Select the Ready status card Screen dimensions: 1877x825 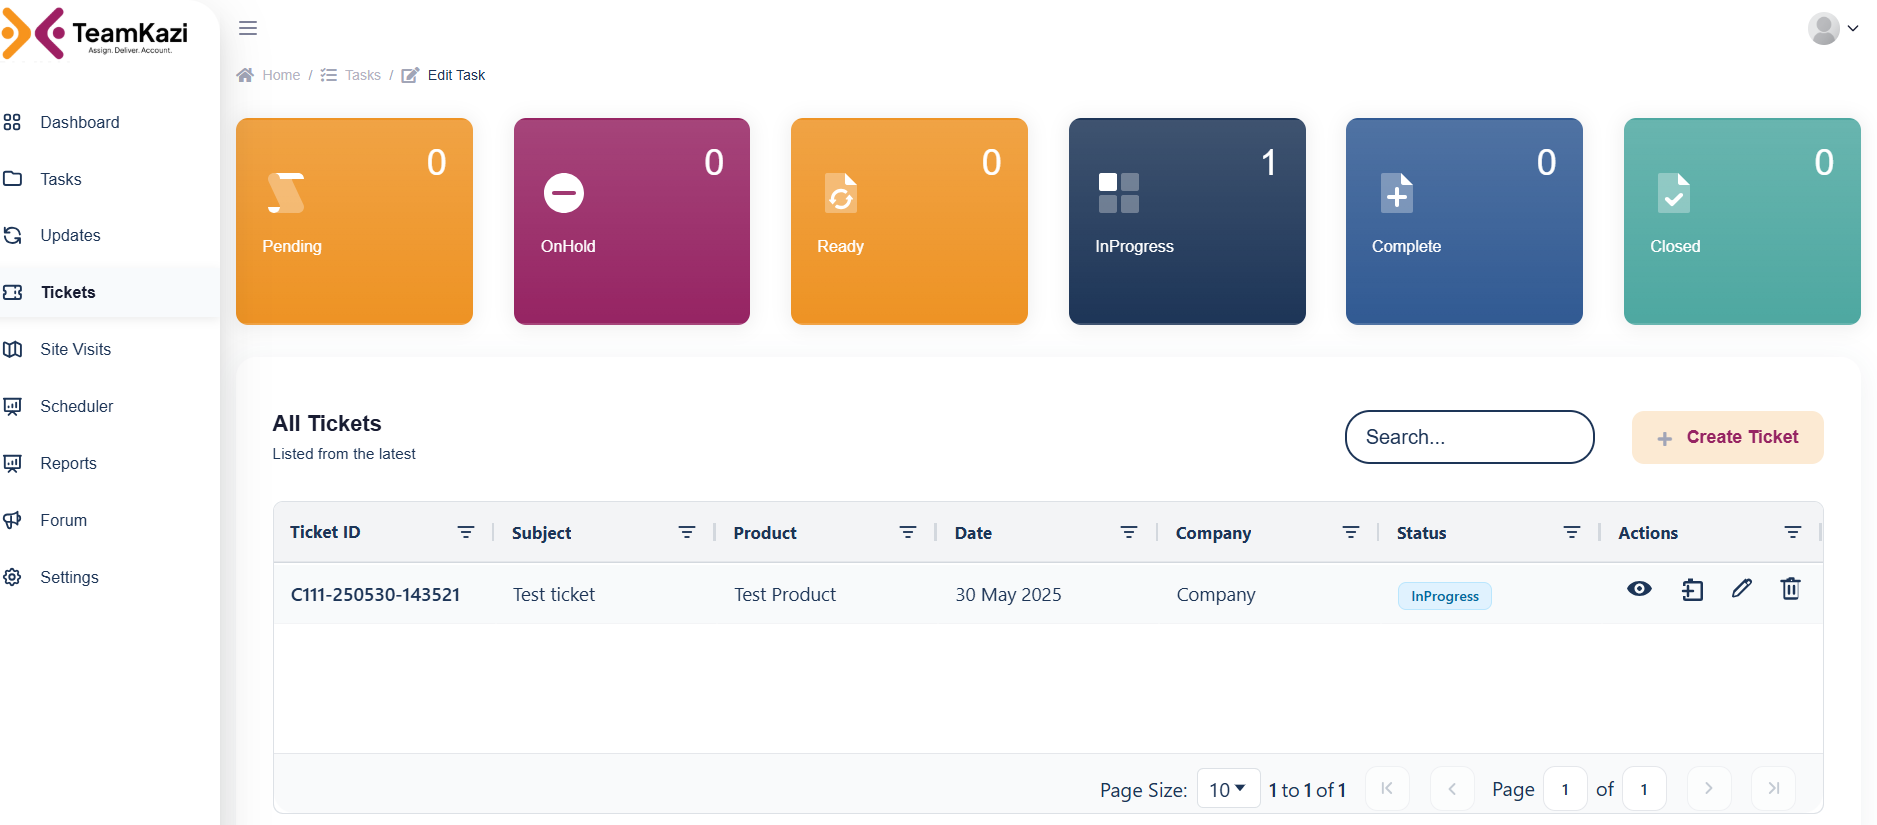click(909, 221)
